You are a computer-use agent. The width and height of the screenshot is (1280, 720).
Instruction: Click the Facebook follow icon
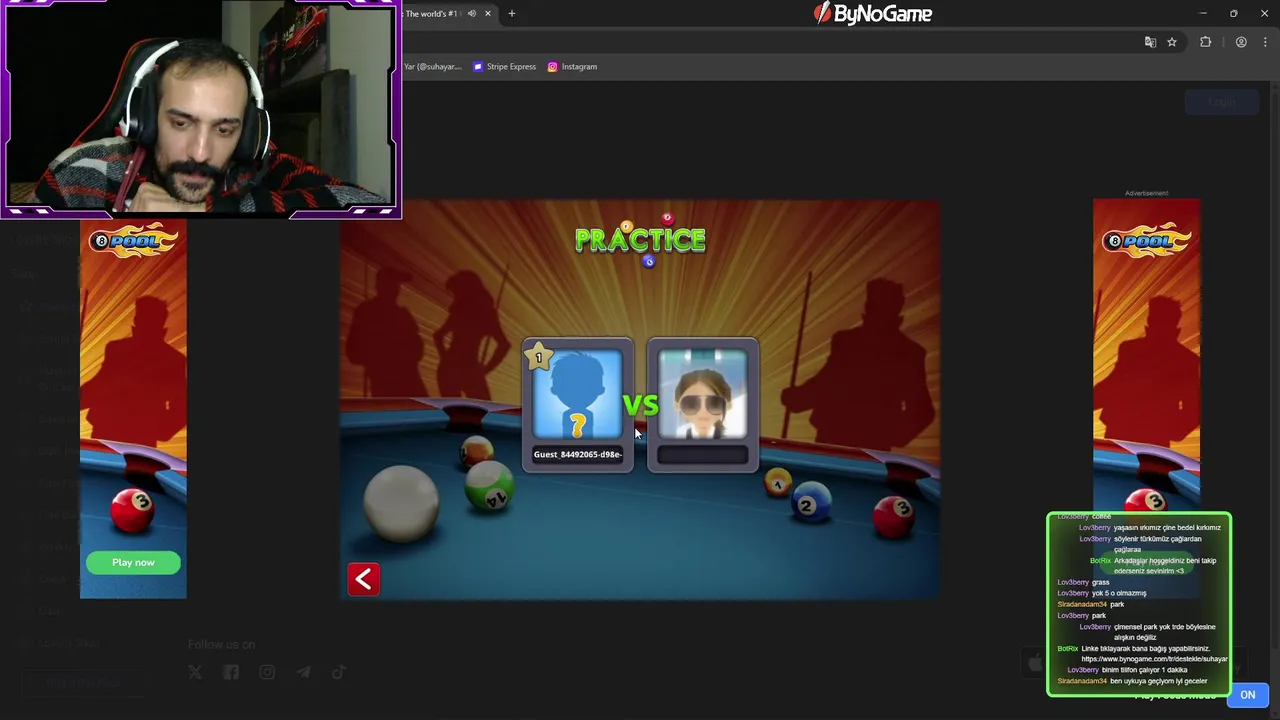(231, 672)
